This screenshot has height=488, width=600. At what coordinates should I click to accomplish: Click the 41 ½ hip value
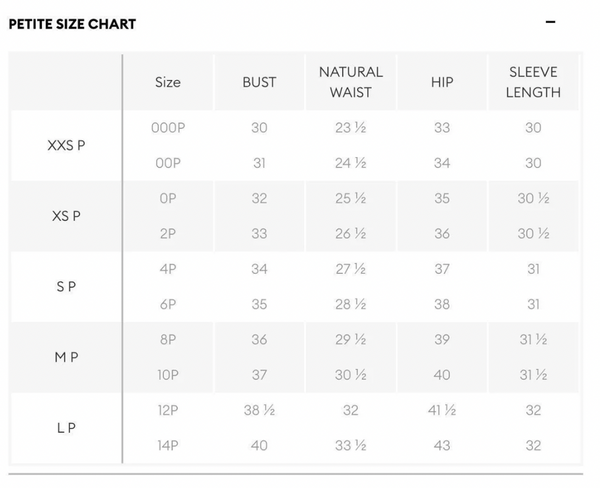pos(442,410)
